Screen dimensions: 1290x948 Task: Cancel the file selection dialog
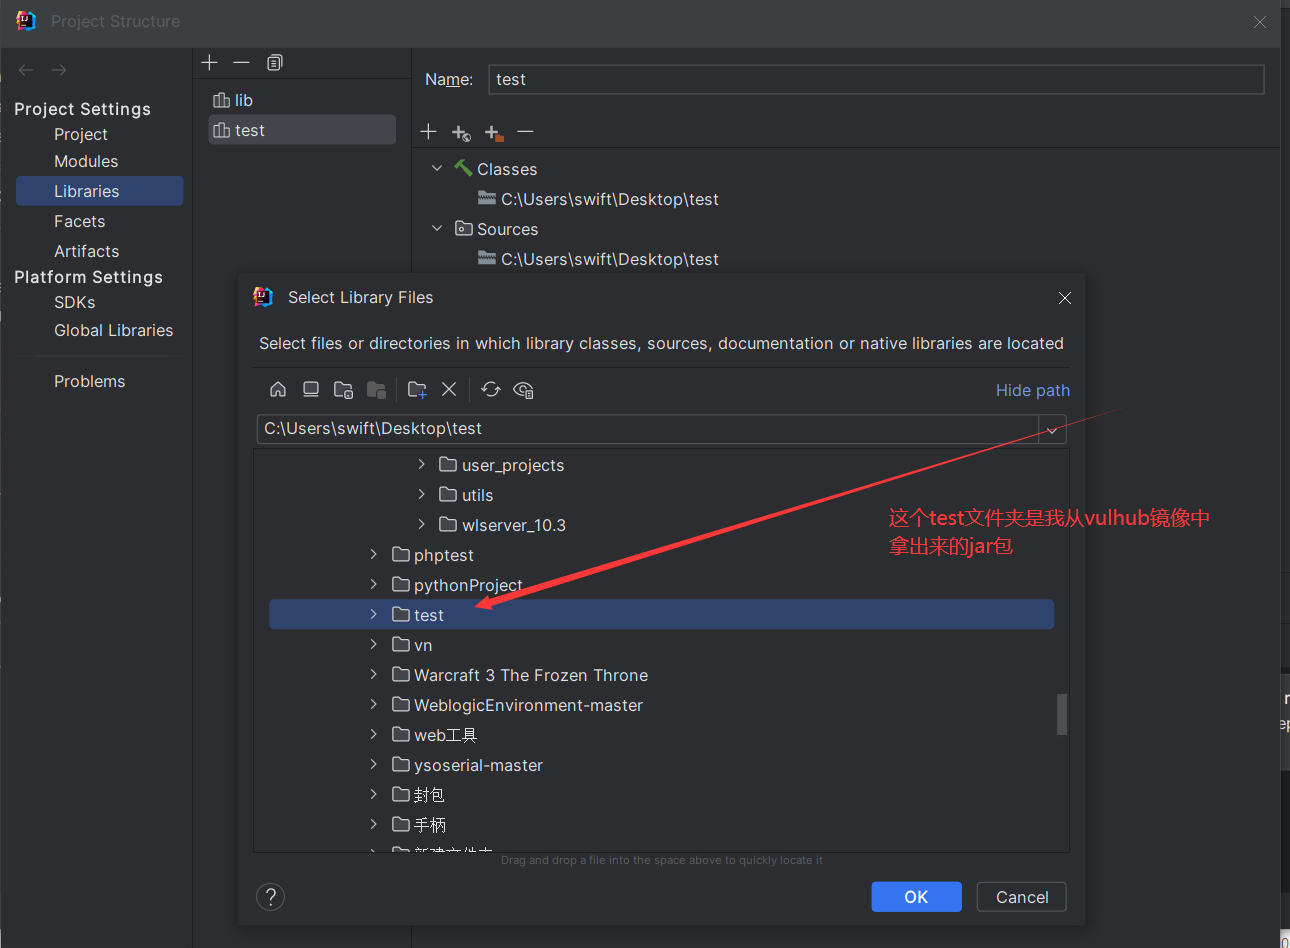1022,897
